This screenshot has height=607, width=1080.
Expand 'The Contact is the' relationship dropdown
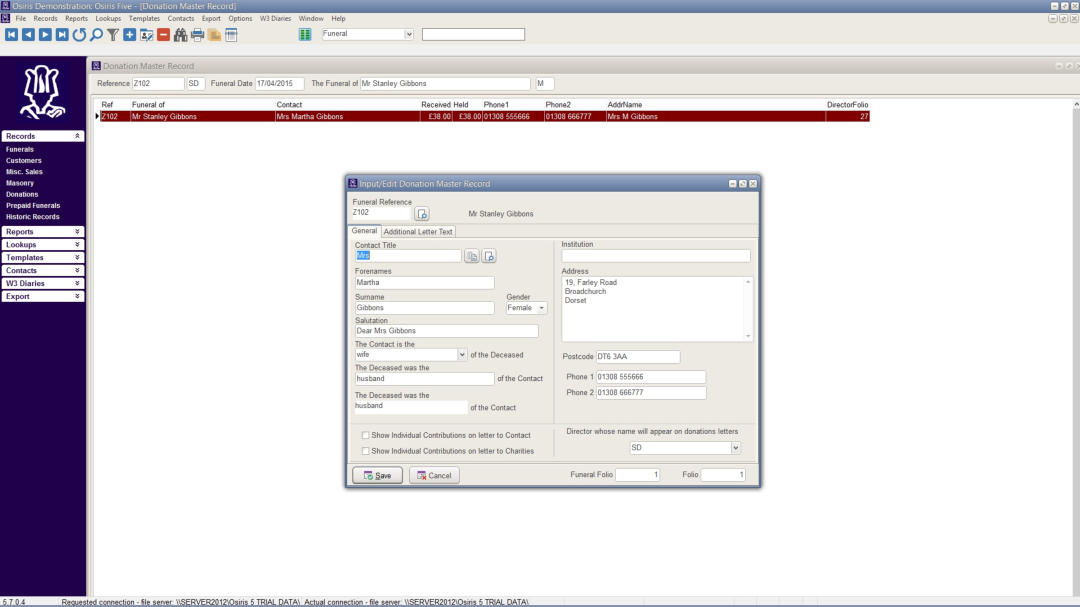(462, 354)
